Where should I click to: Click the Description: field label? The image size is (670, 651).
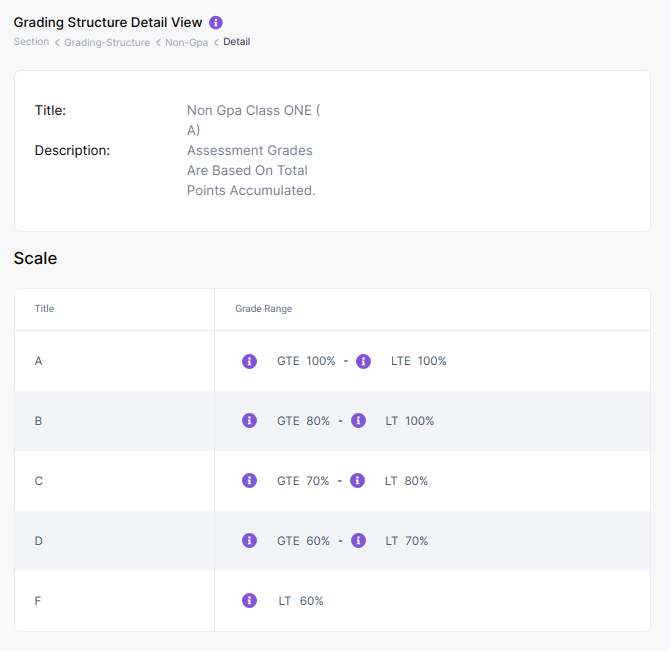point(72,150)
